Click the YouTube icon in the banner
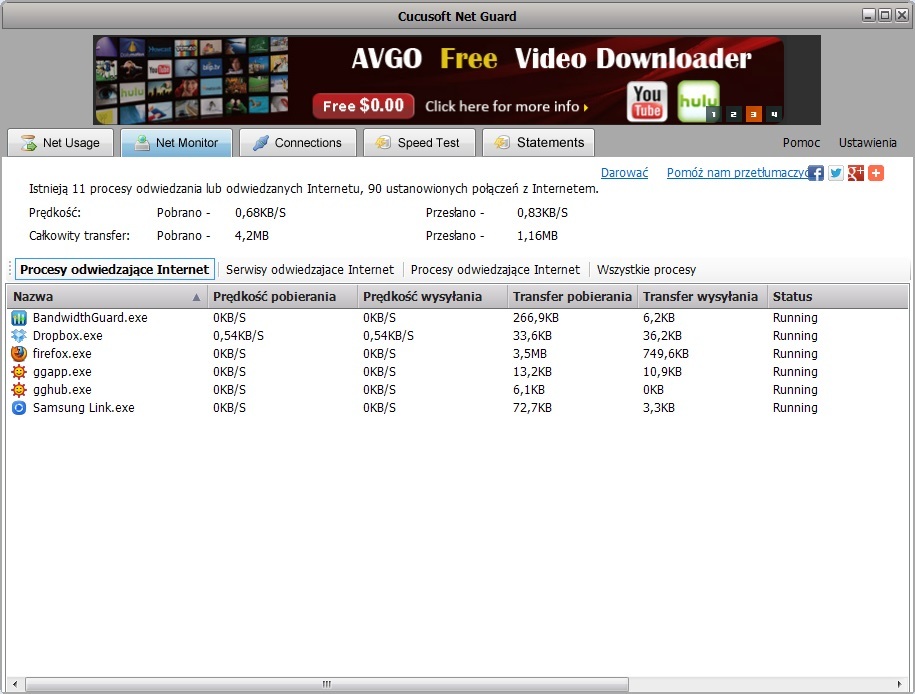The image size is (915, 694). point(647,102)
